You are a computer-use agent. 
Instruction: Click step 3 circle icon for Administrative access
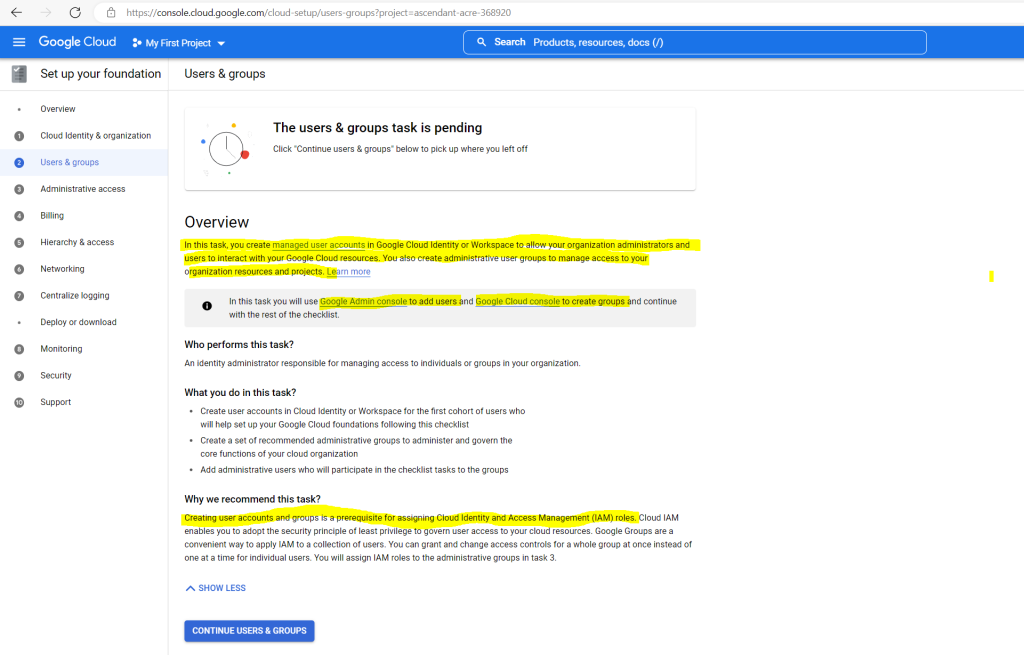(19, 189)
